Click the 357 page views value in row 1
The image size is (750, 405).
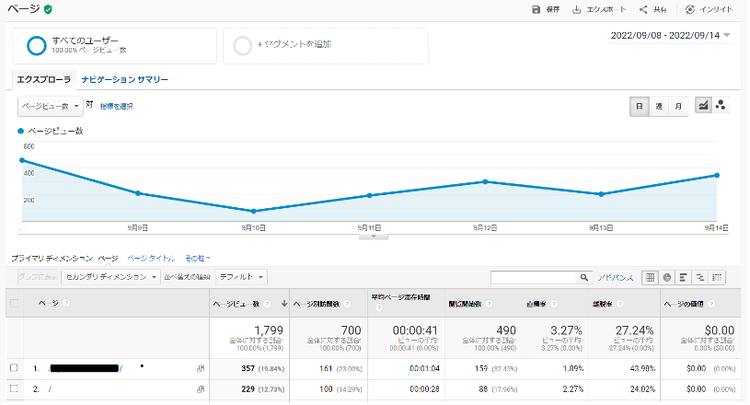coord(248,369)
